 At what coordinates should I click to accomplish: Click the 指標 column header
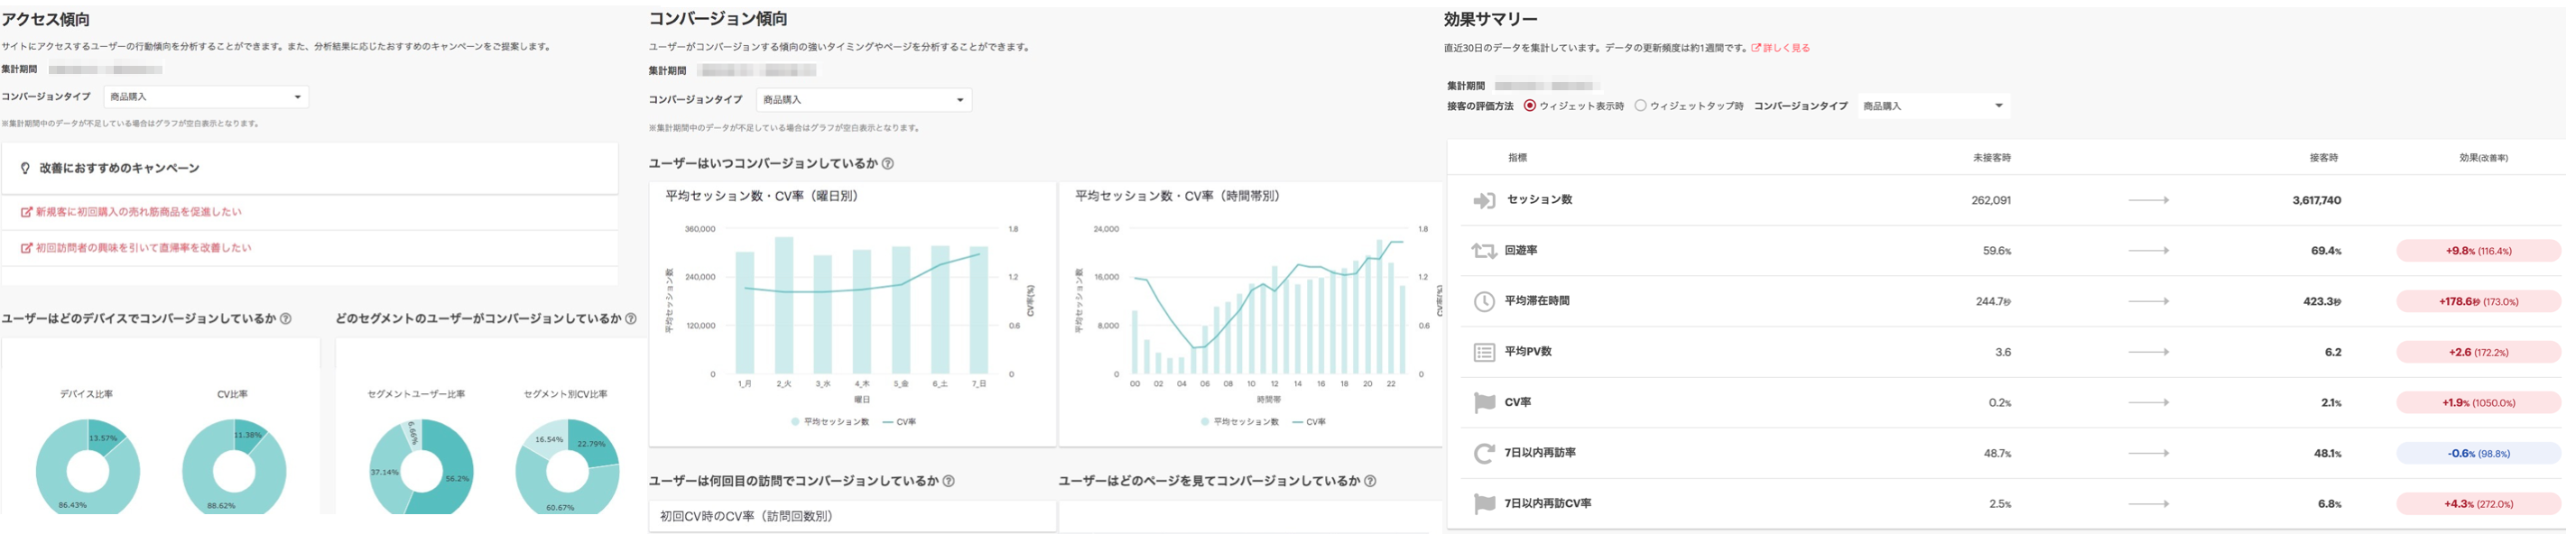[1517, 158]
